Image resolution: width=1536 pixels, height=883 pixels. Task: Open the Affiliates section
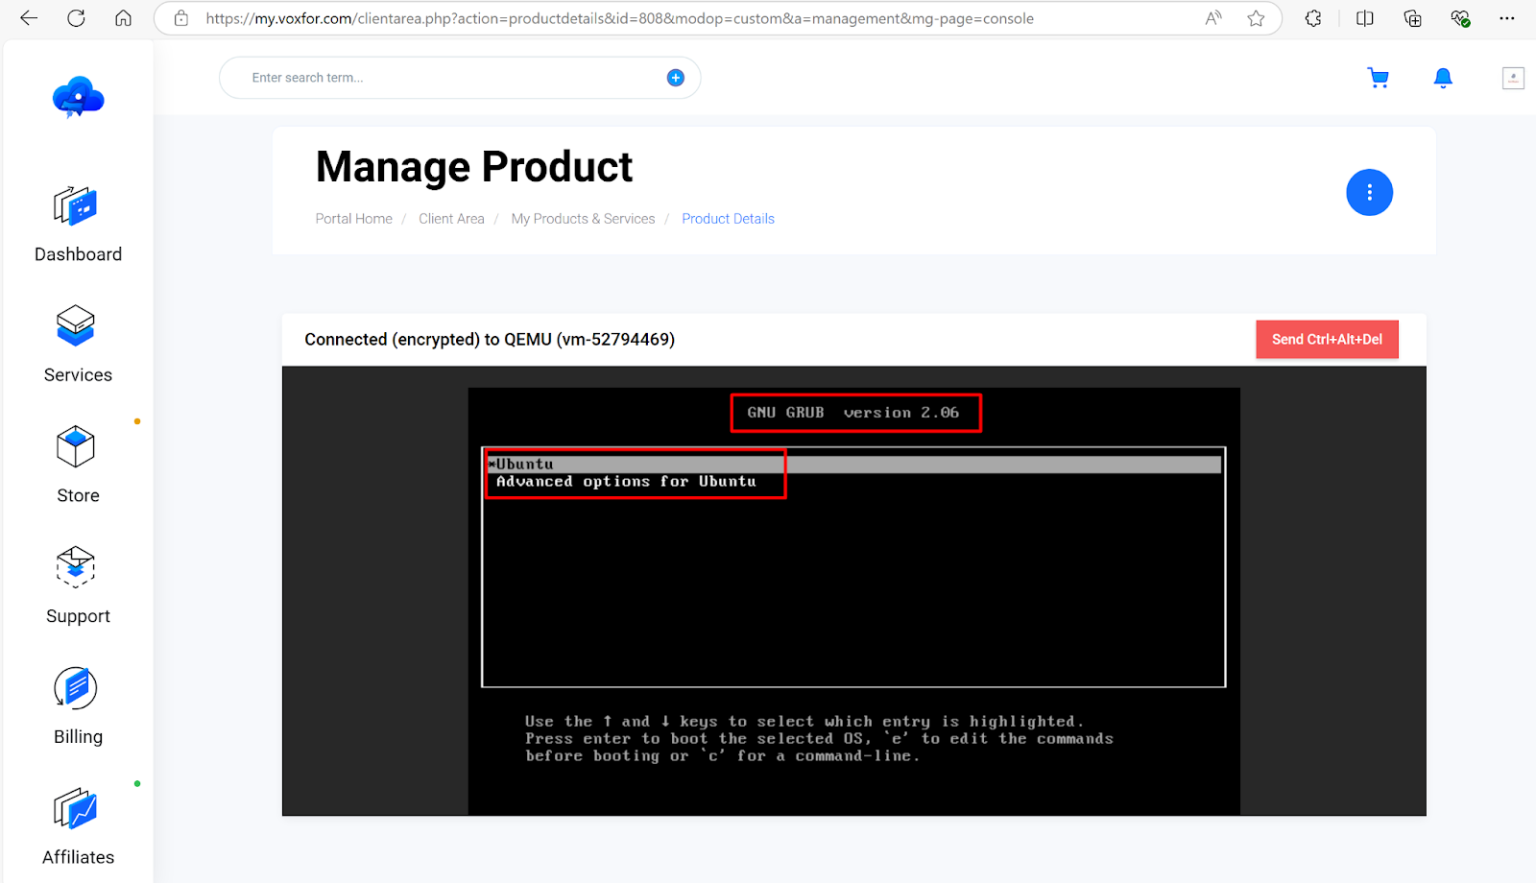coord(77,826)
